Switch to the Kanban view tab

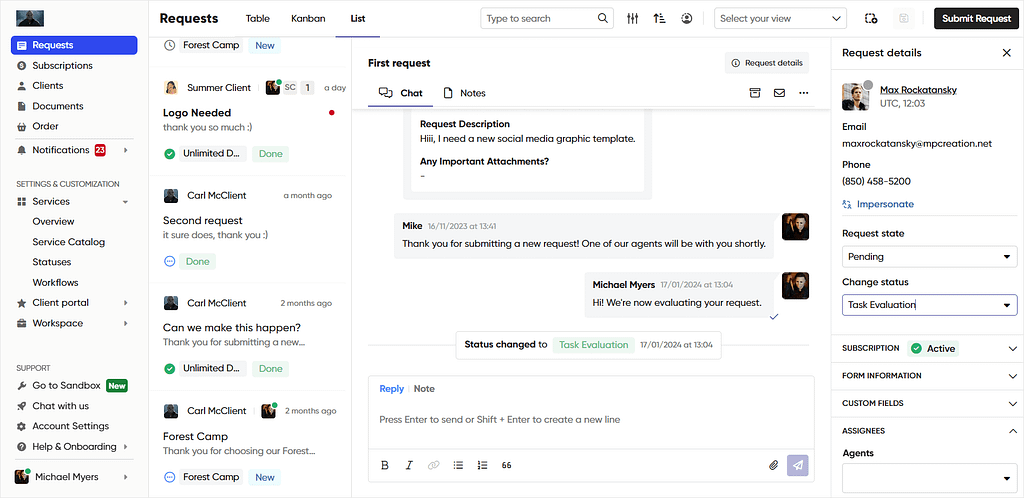click(x=308, y=19)
